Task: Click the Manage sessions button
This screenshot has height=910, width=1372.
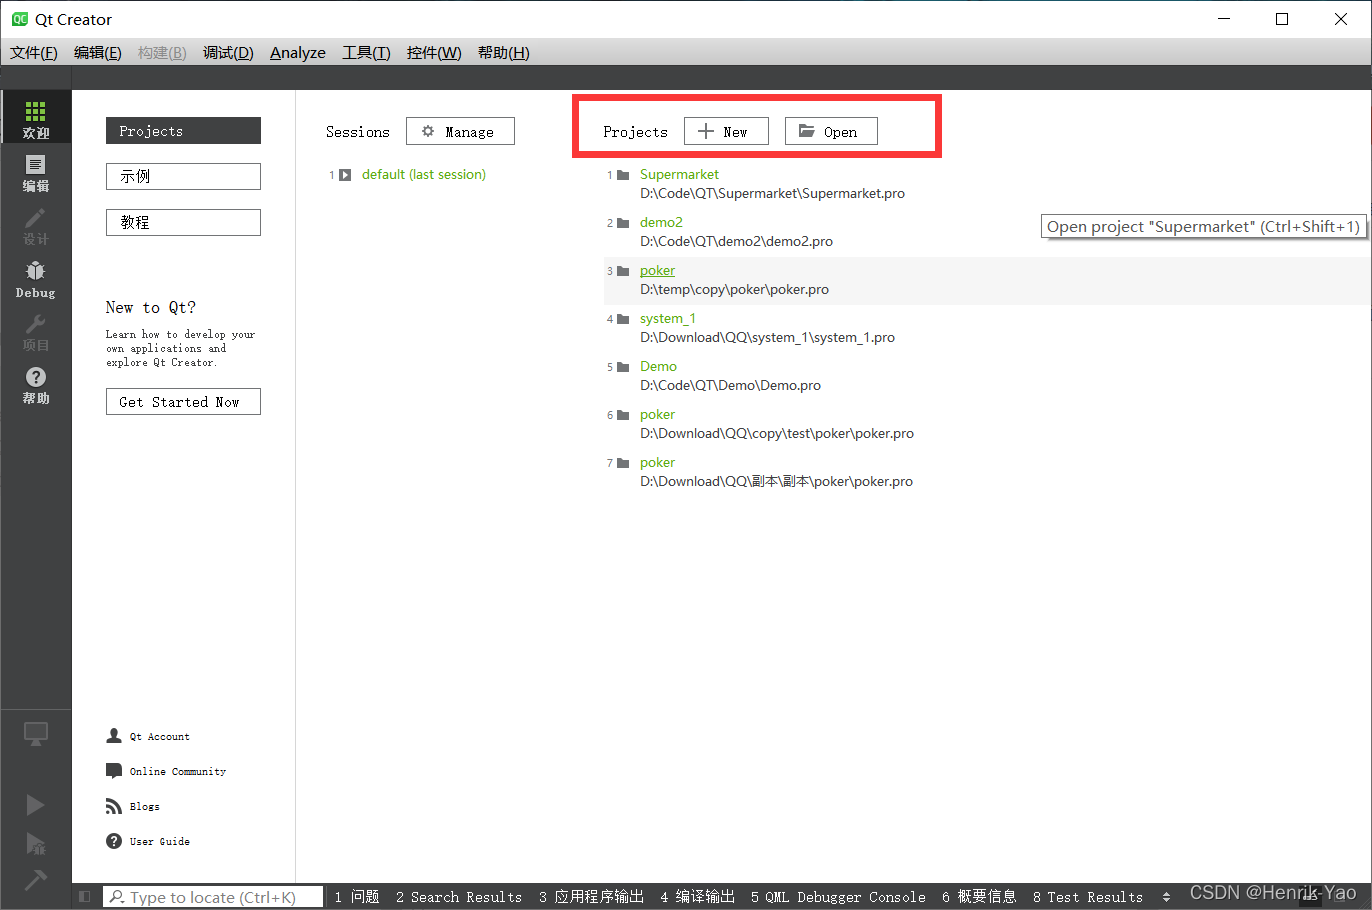Action: pos(460,131)
